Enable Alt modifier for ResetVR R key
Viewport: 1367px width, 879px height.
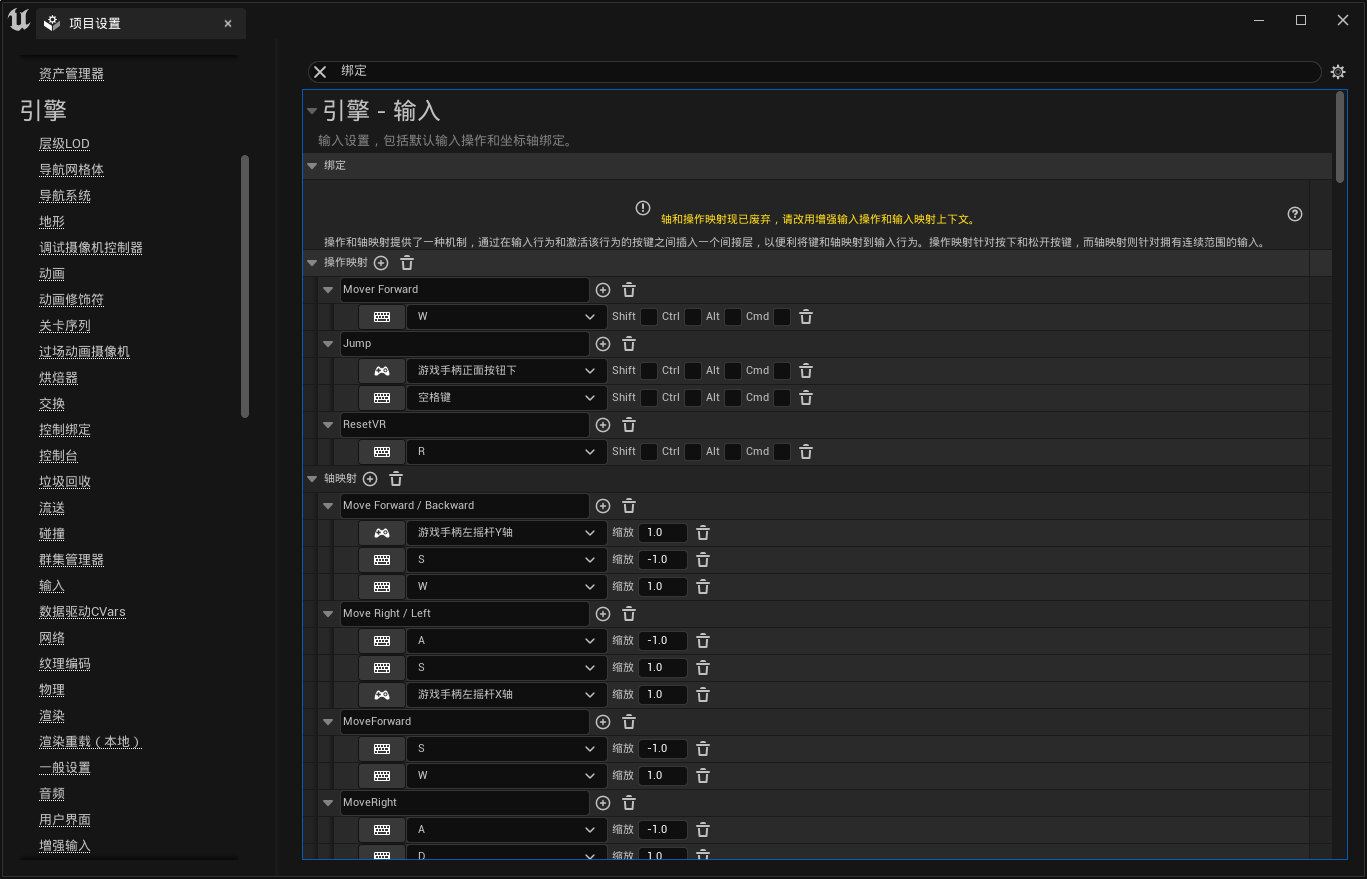733,452
